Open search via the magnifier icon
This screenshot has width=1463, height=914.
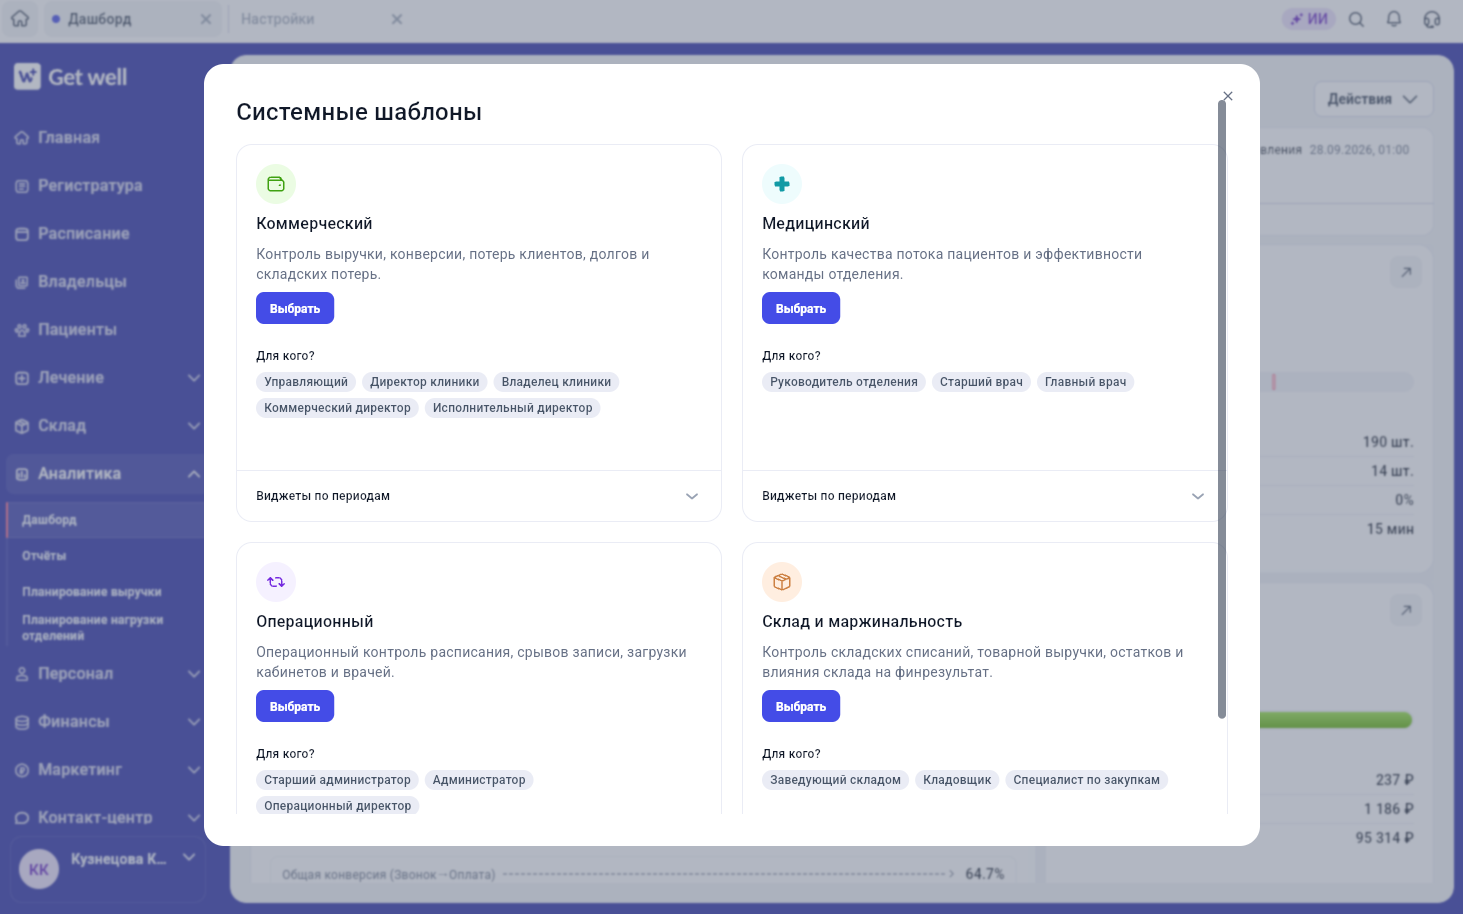1357,19
